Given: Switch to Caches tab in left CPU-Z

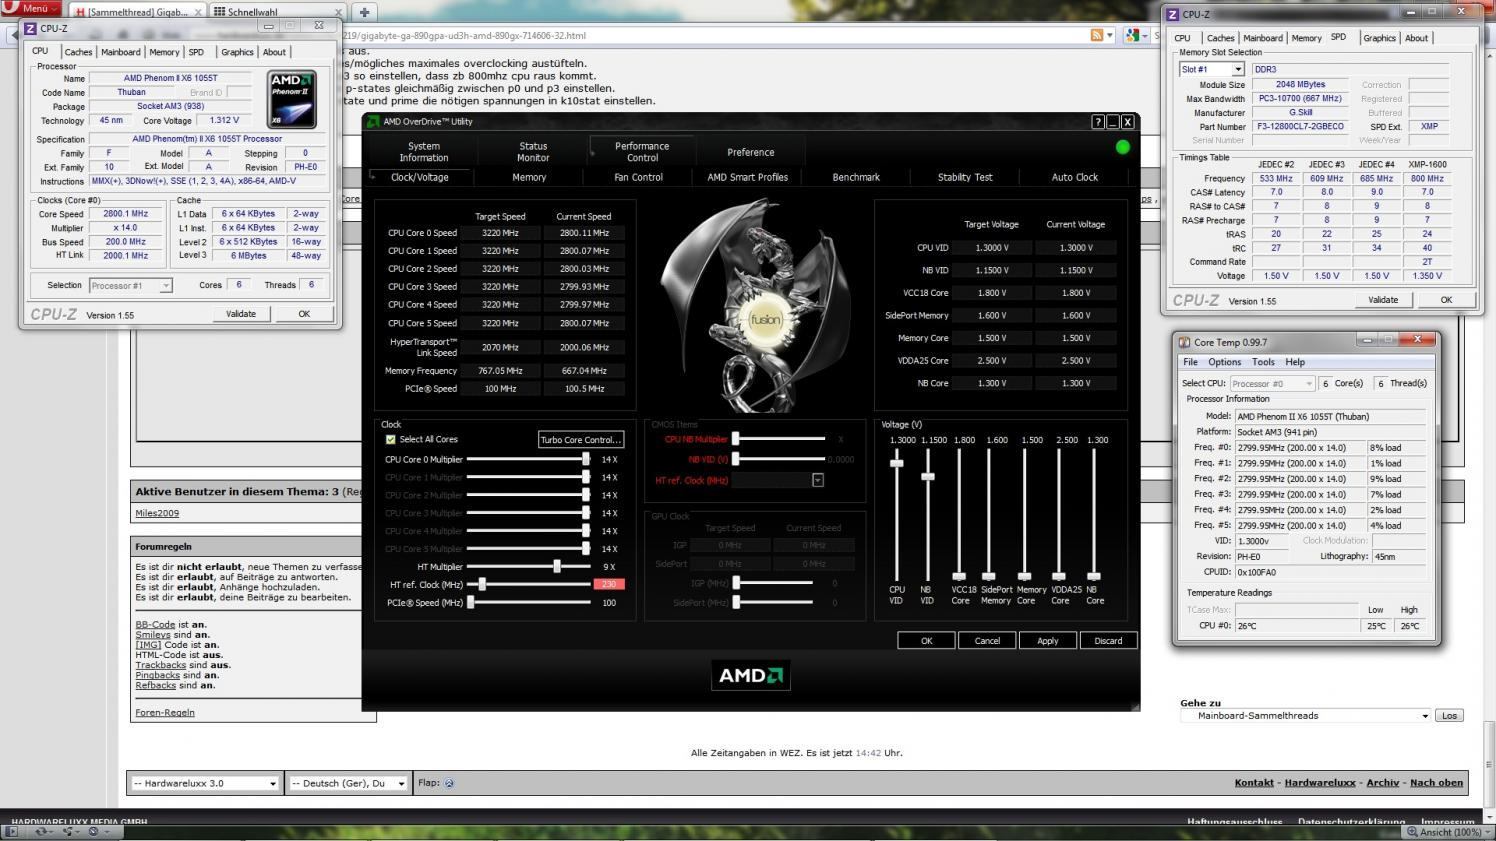Looking at the screenshot, I should (x=78, y=52).
